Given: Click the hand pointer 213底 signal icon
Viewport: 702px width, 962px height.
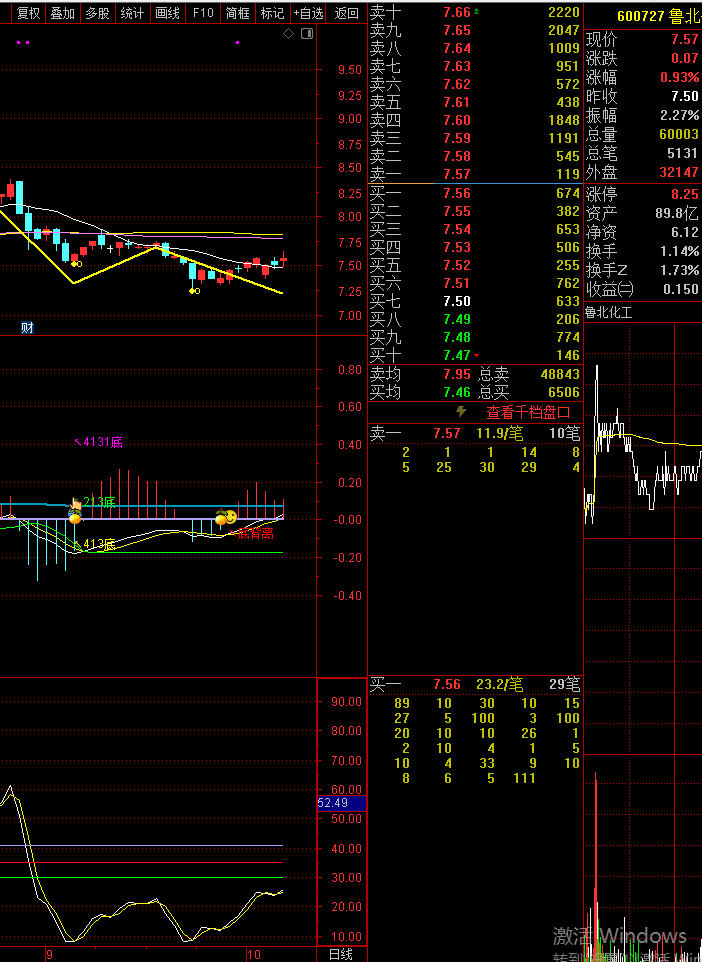Looking at the screenshot, I should click(75, 505).
